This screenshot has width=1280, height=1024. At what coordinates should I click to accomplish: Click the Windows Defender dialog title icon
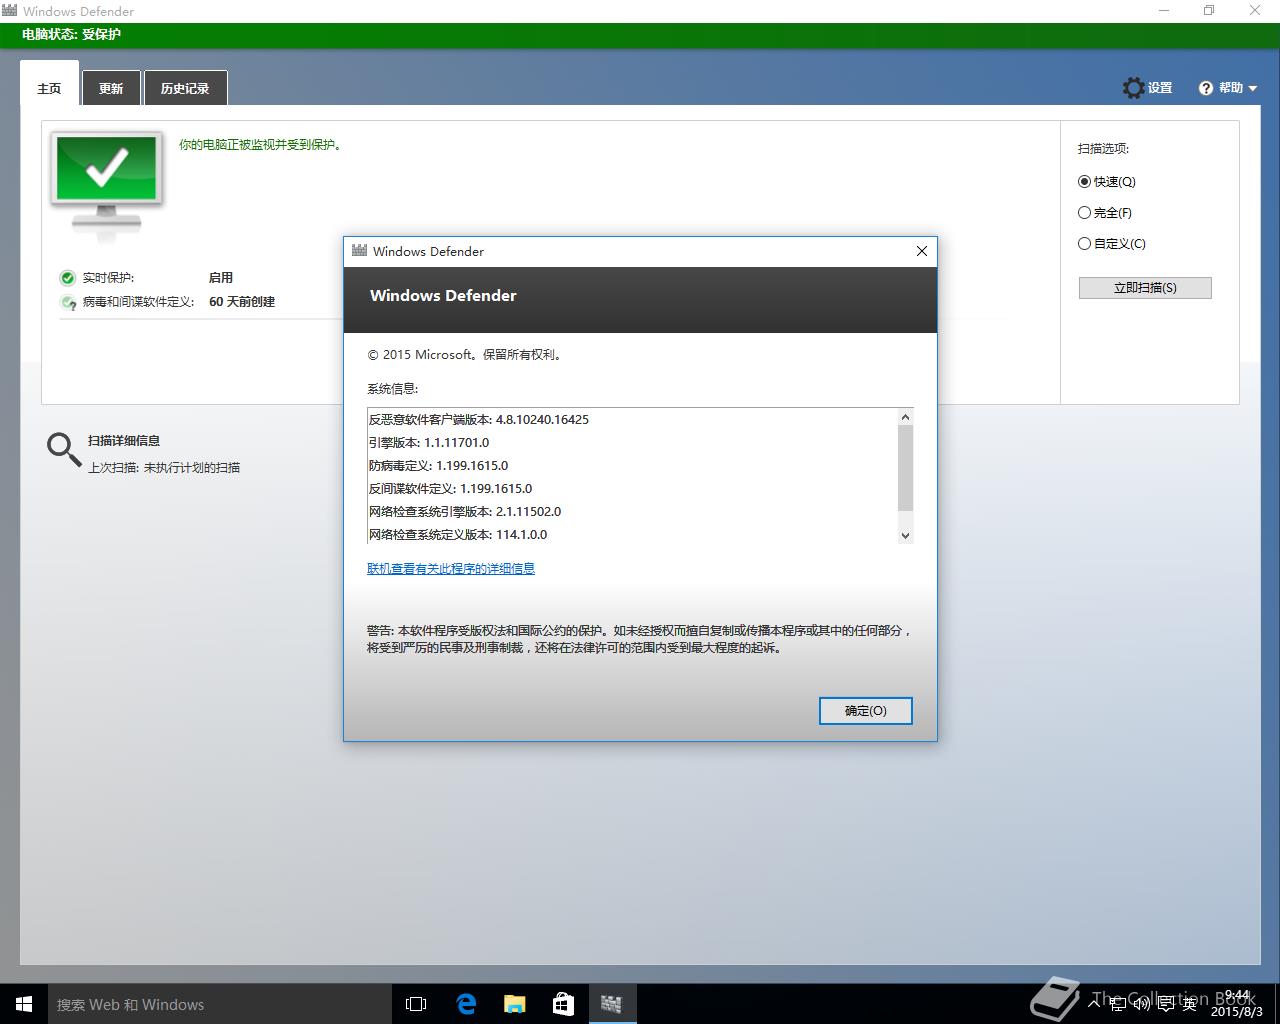pos(359,251)
